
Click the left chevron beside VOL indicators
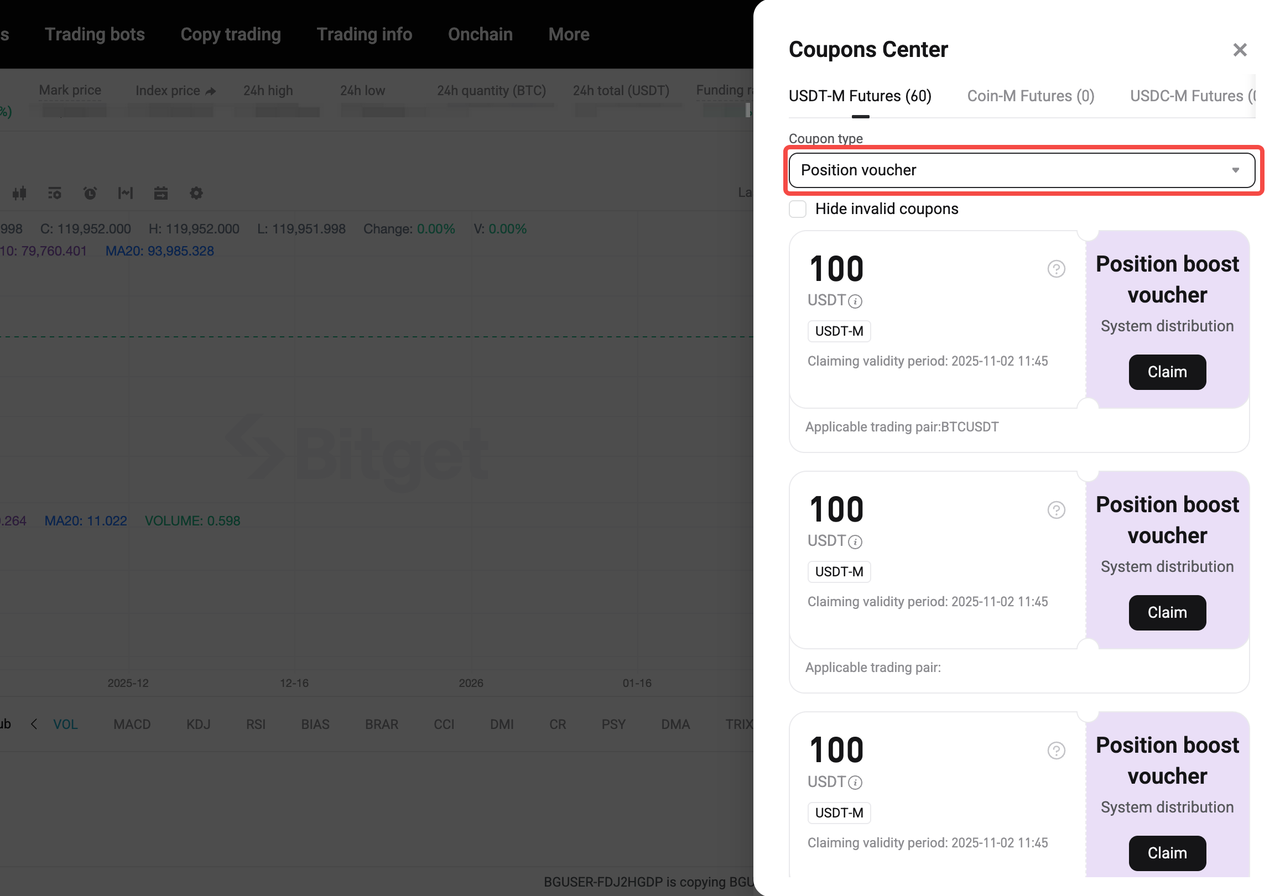coord(33,723)
